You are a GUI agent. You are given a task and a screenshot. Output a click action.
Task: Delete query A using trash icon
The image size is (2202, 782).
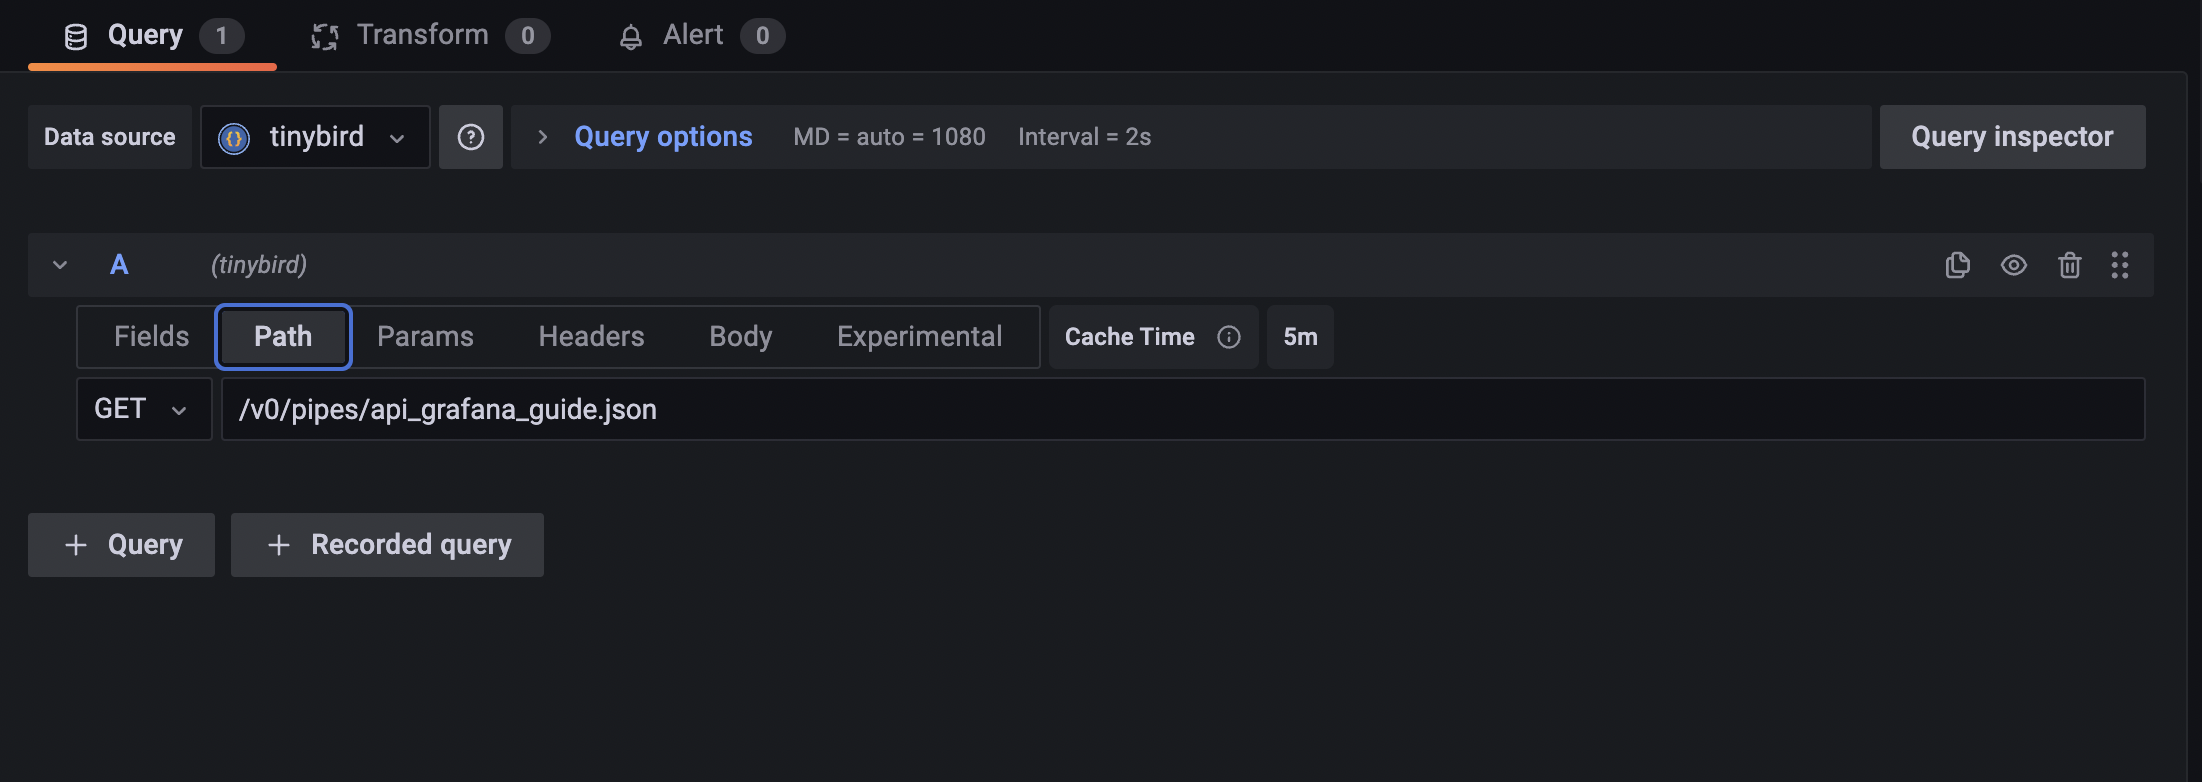tap(2070, 265)
